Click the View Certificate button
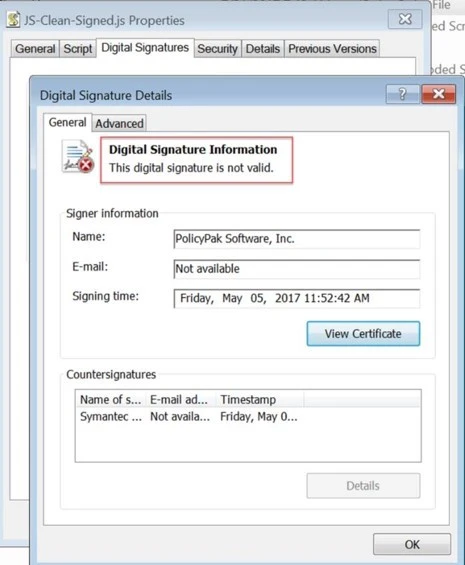465x565 pixels. [x=363, y=334]
